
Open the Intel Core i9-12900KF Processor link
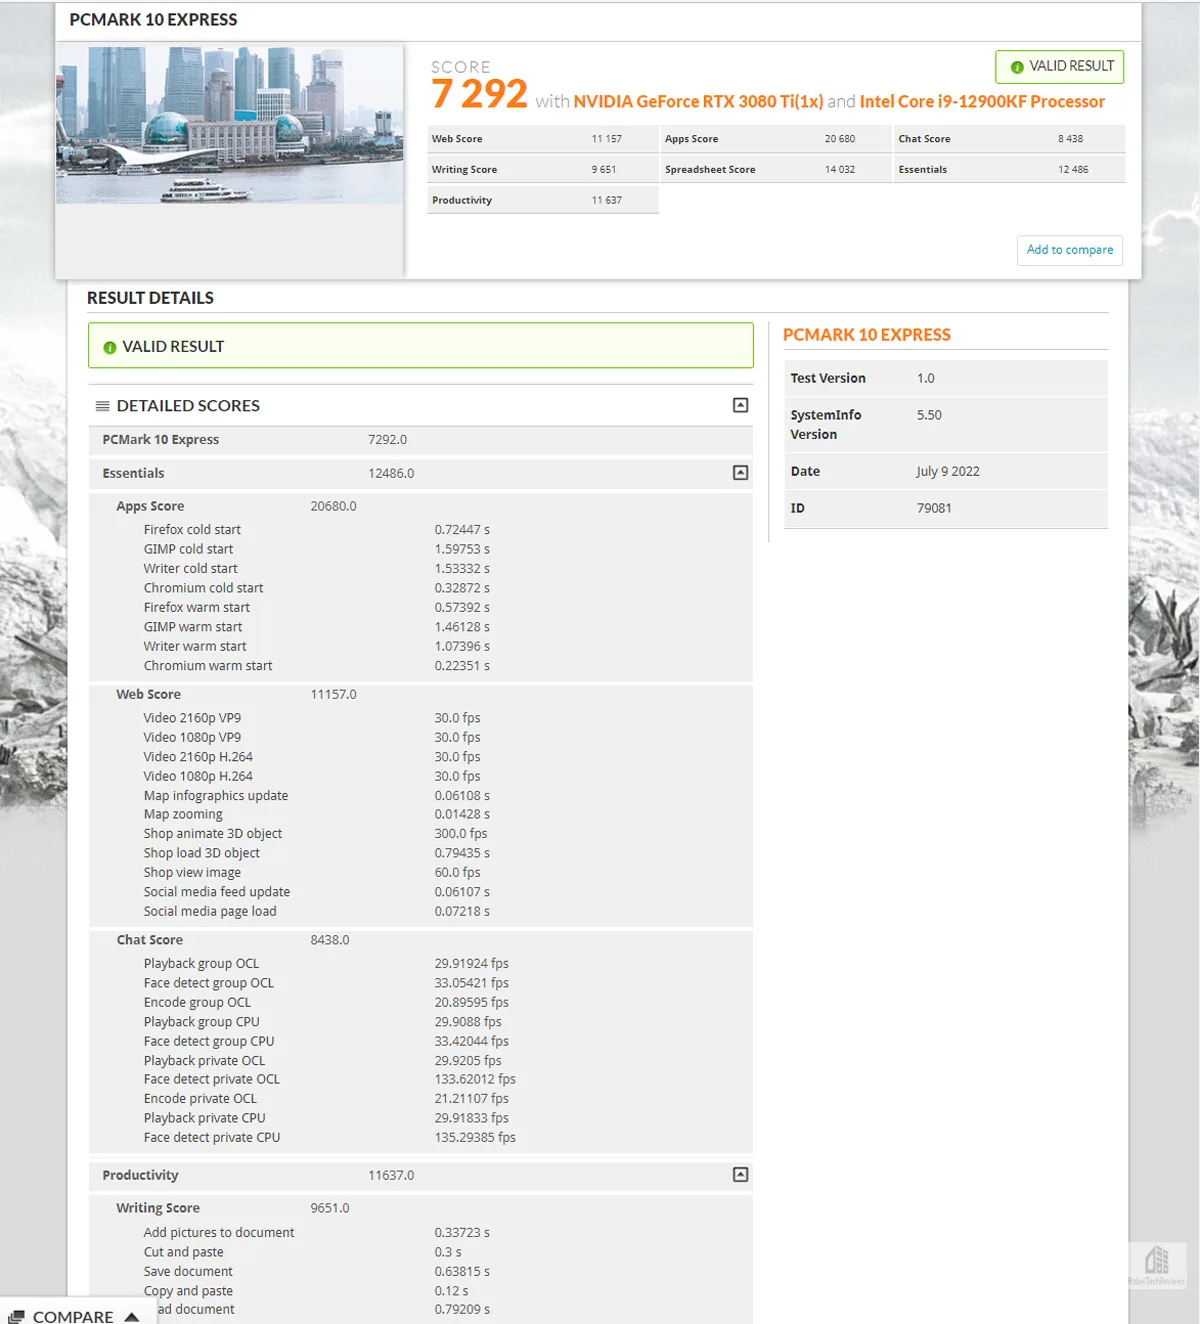pos(982,101)
